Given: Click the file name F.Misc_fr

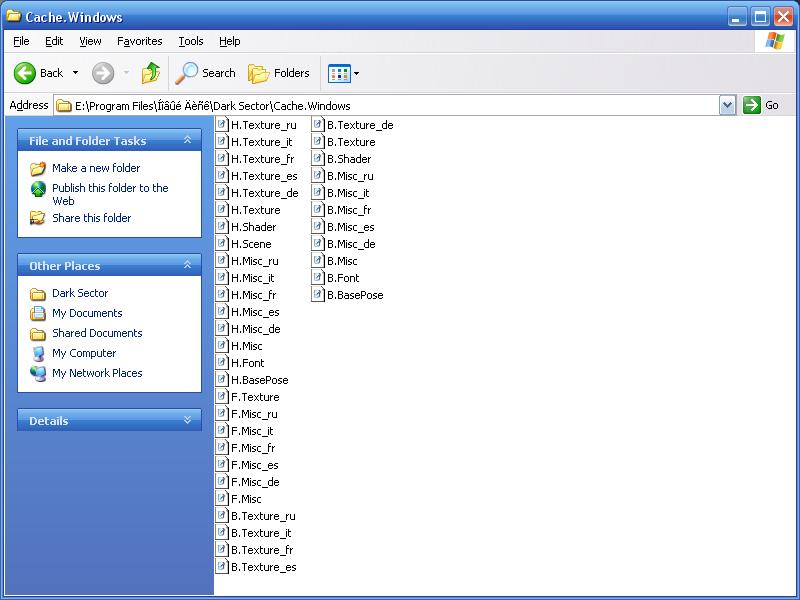Looking at the screenshot, I should click(x=253, y=447).
